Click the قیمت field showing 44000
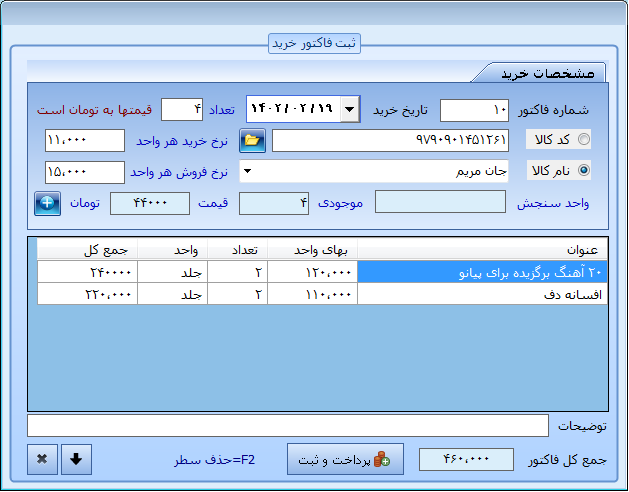This screenshot has width=629, height=492. click(x=150, y=203)
